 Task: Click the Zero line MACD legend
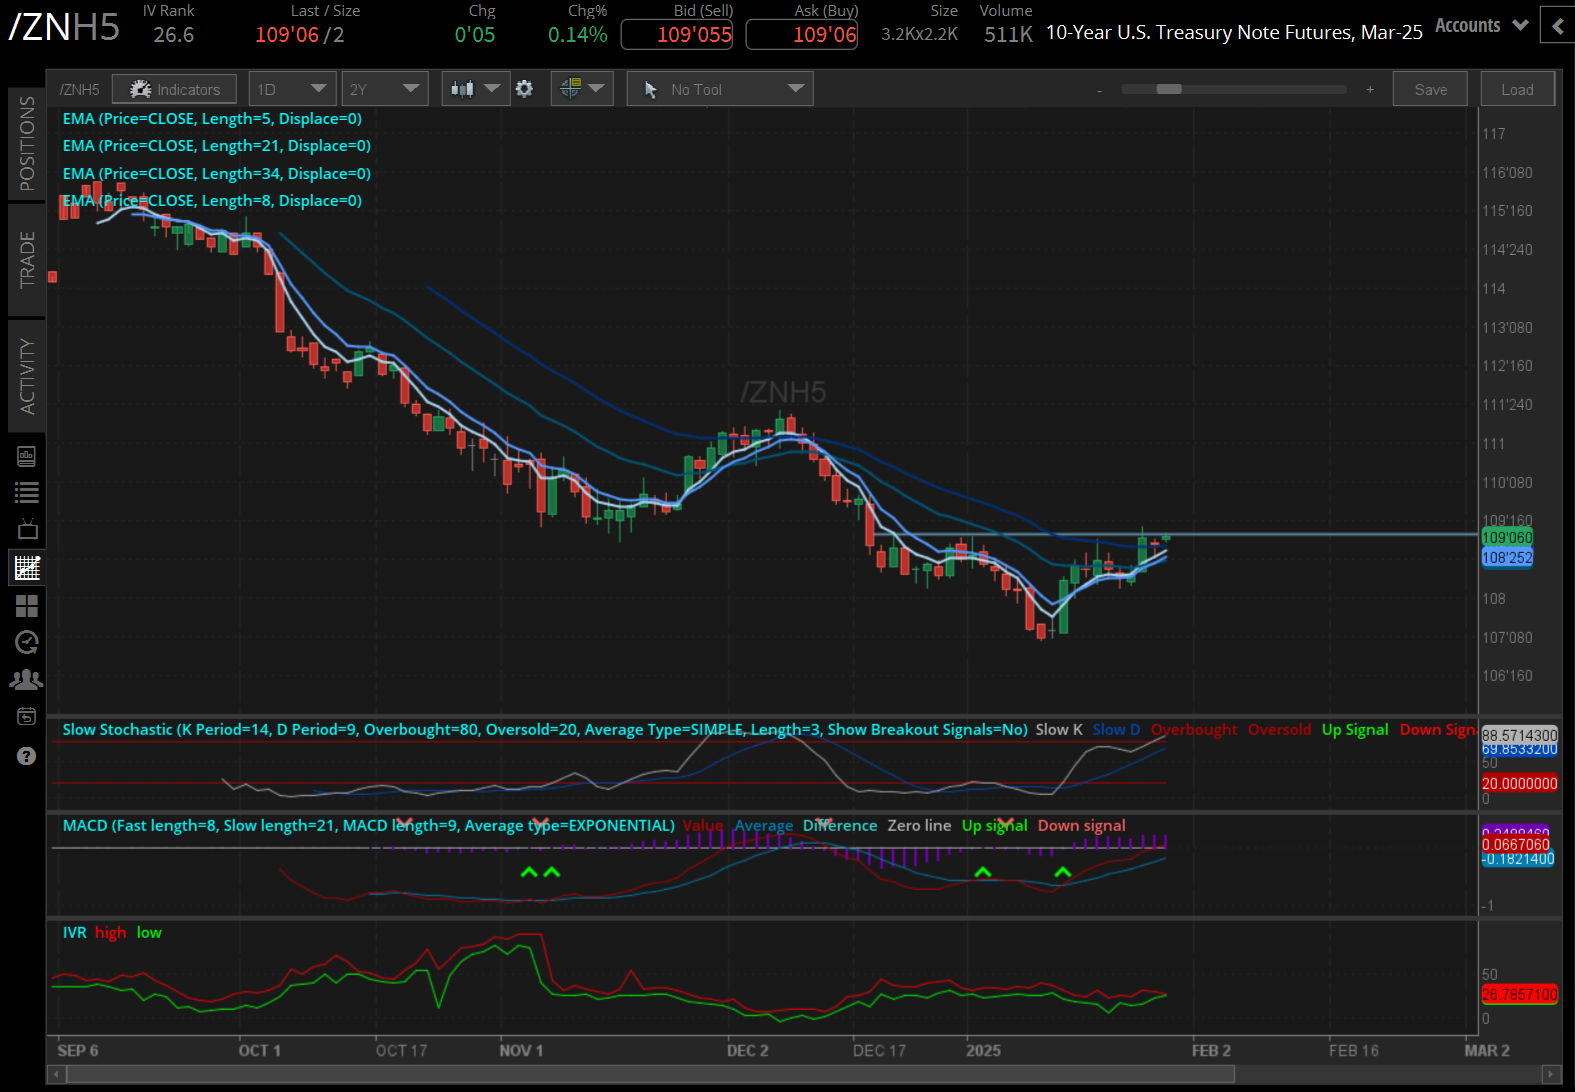(919, 825)
